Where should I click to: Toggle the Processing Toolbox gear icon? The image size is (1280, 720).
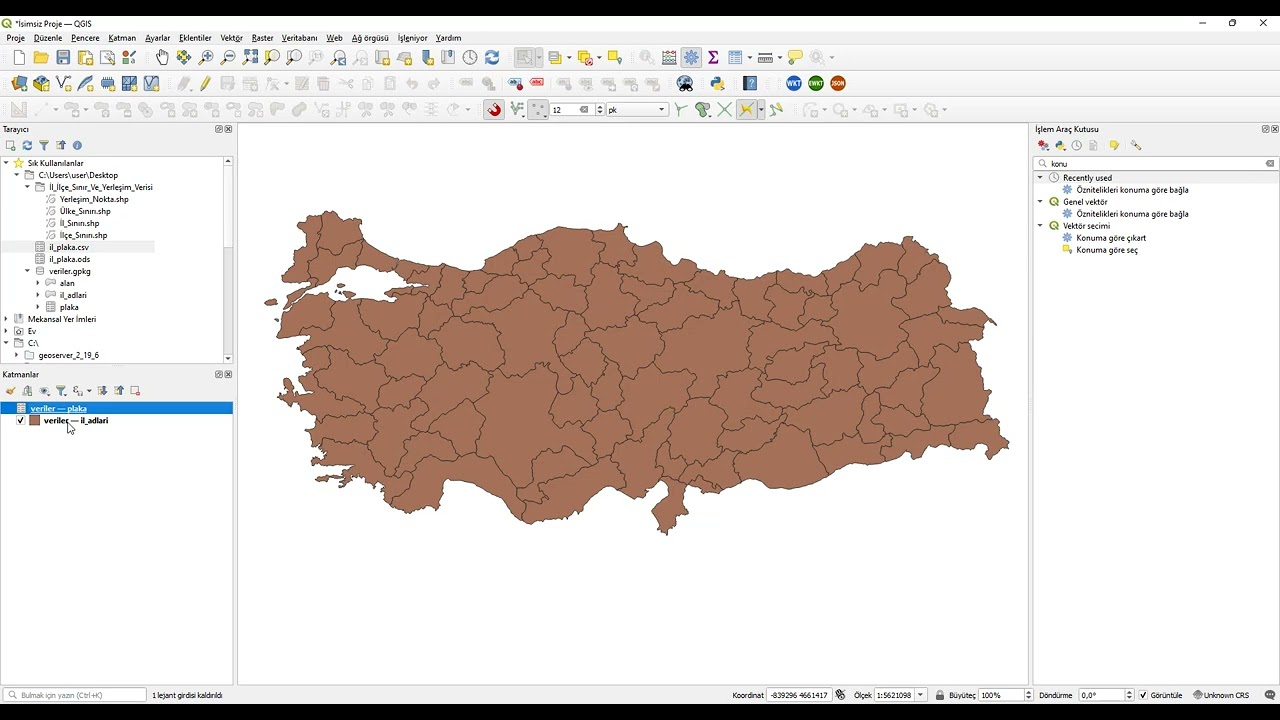[691, 58]
